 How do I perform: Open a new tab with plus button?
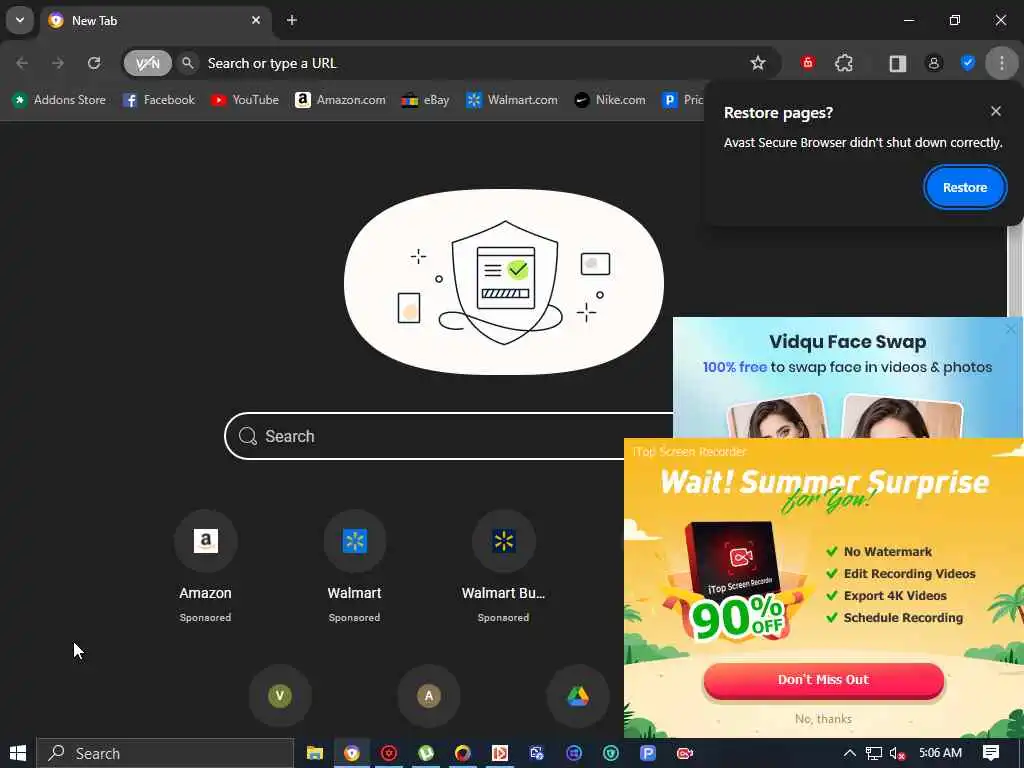tap(292, 20)
